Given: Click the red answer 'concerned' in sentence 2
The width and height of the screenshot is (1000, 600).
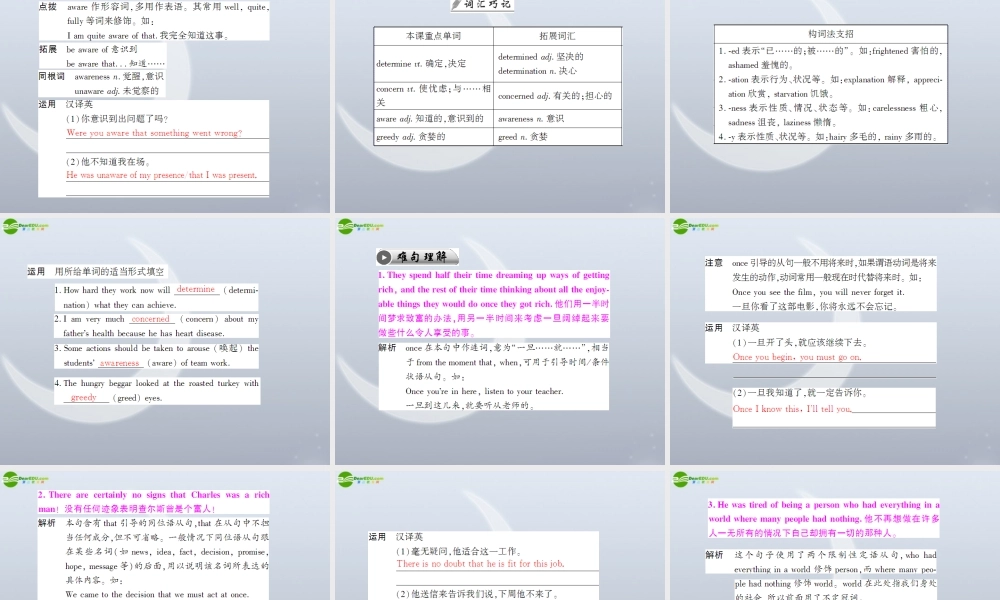Looking at the screenshot, I should (x=151, y=319).
